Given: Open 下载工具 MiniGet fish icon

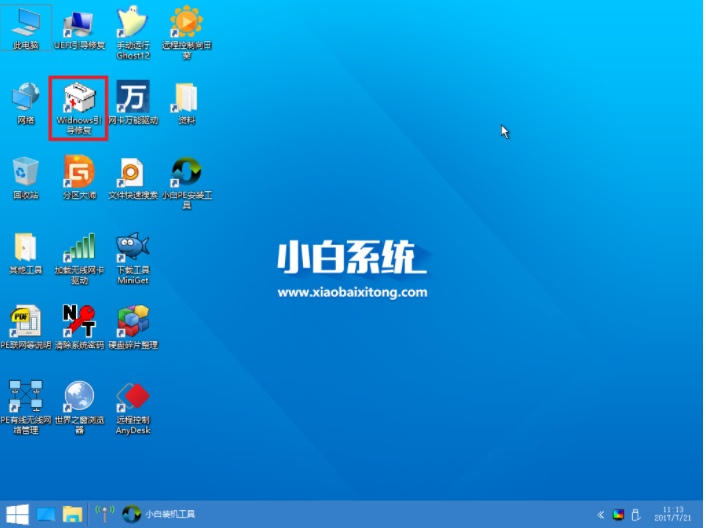Looking at the screenshot, I should tap(132, 249).
